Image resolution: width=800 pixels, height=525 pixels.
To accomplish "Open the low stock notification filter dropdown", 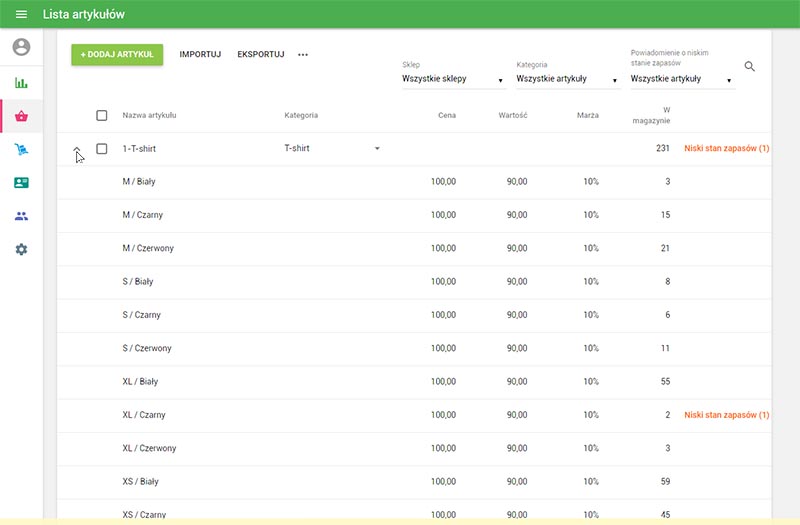I will point(682,79).
